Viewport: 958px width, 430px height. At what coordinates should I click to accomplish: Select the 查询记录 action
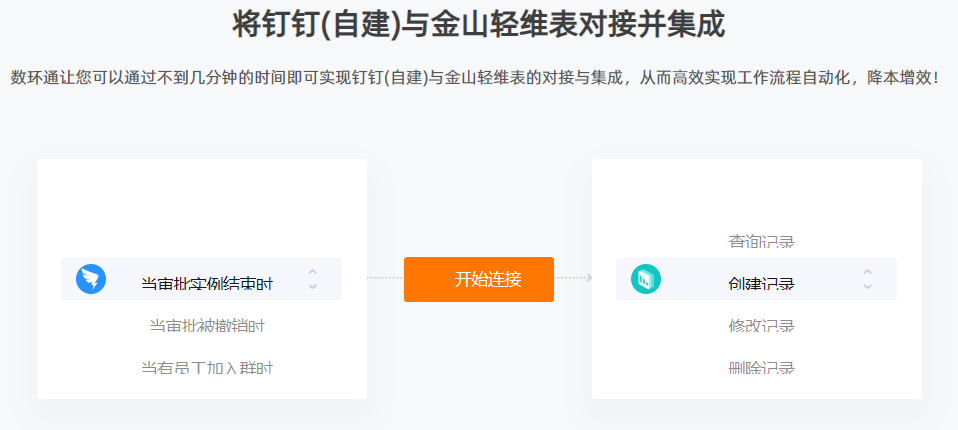click(x=761, y=242)
